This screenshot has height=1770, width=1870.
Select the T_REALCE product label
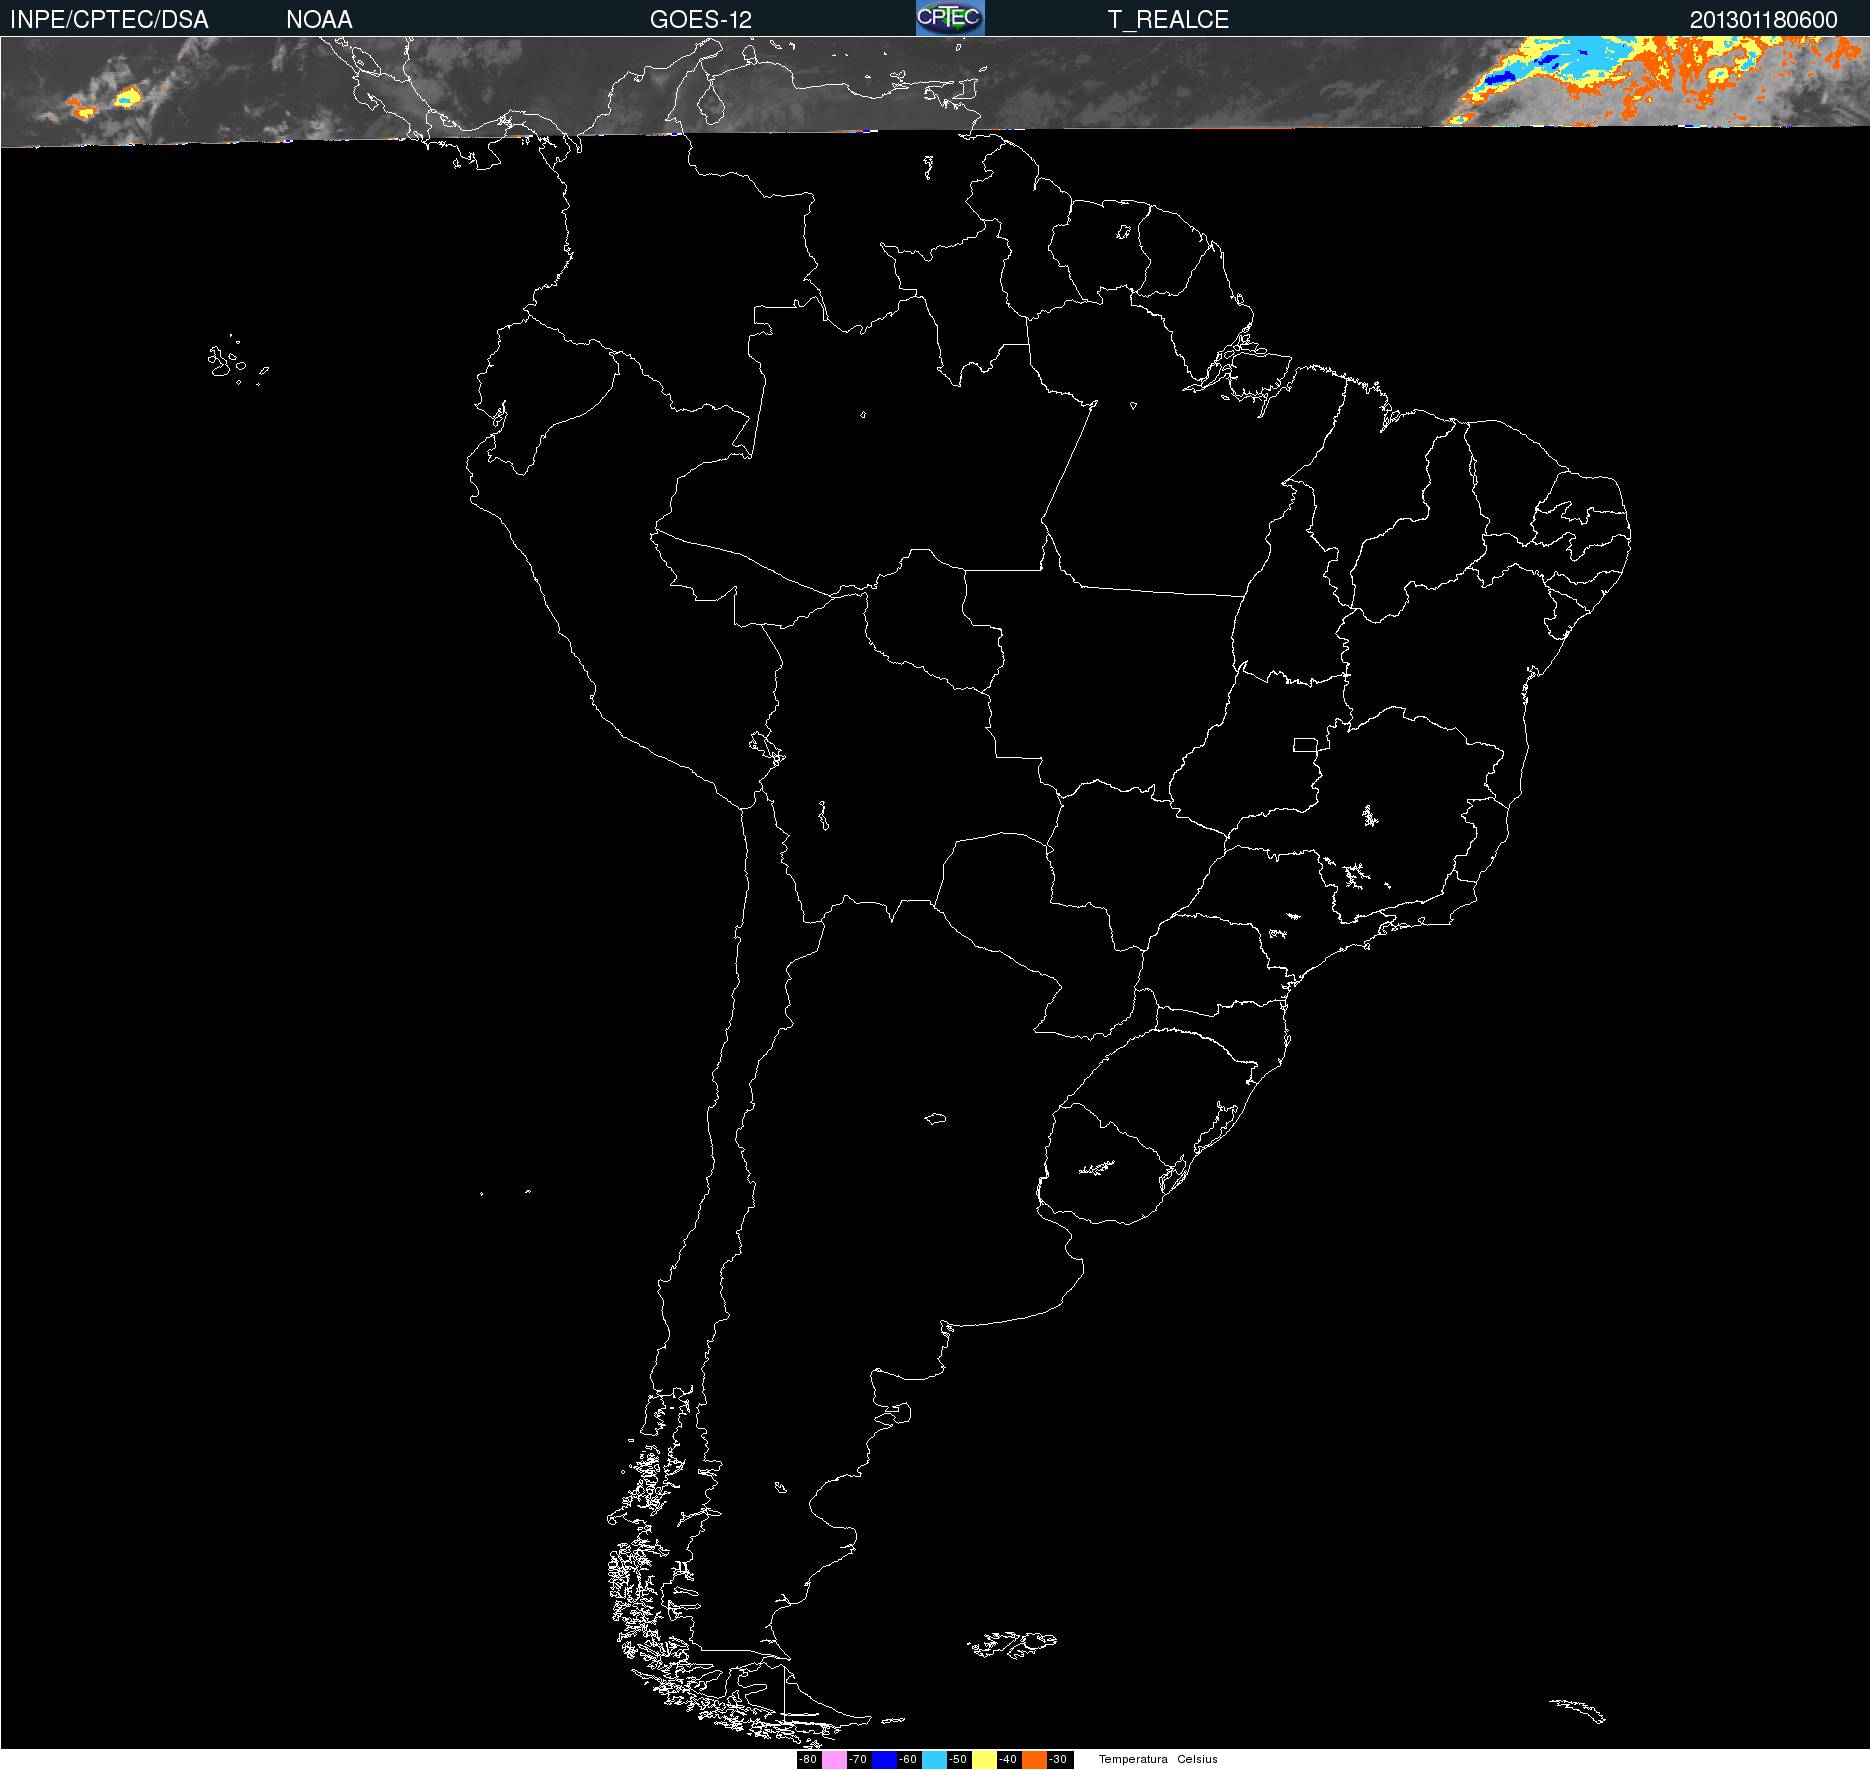coord(1168,19)
